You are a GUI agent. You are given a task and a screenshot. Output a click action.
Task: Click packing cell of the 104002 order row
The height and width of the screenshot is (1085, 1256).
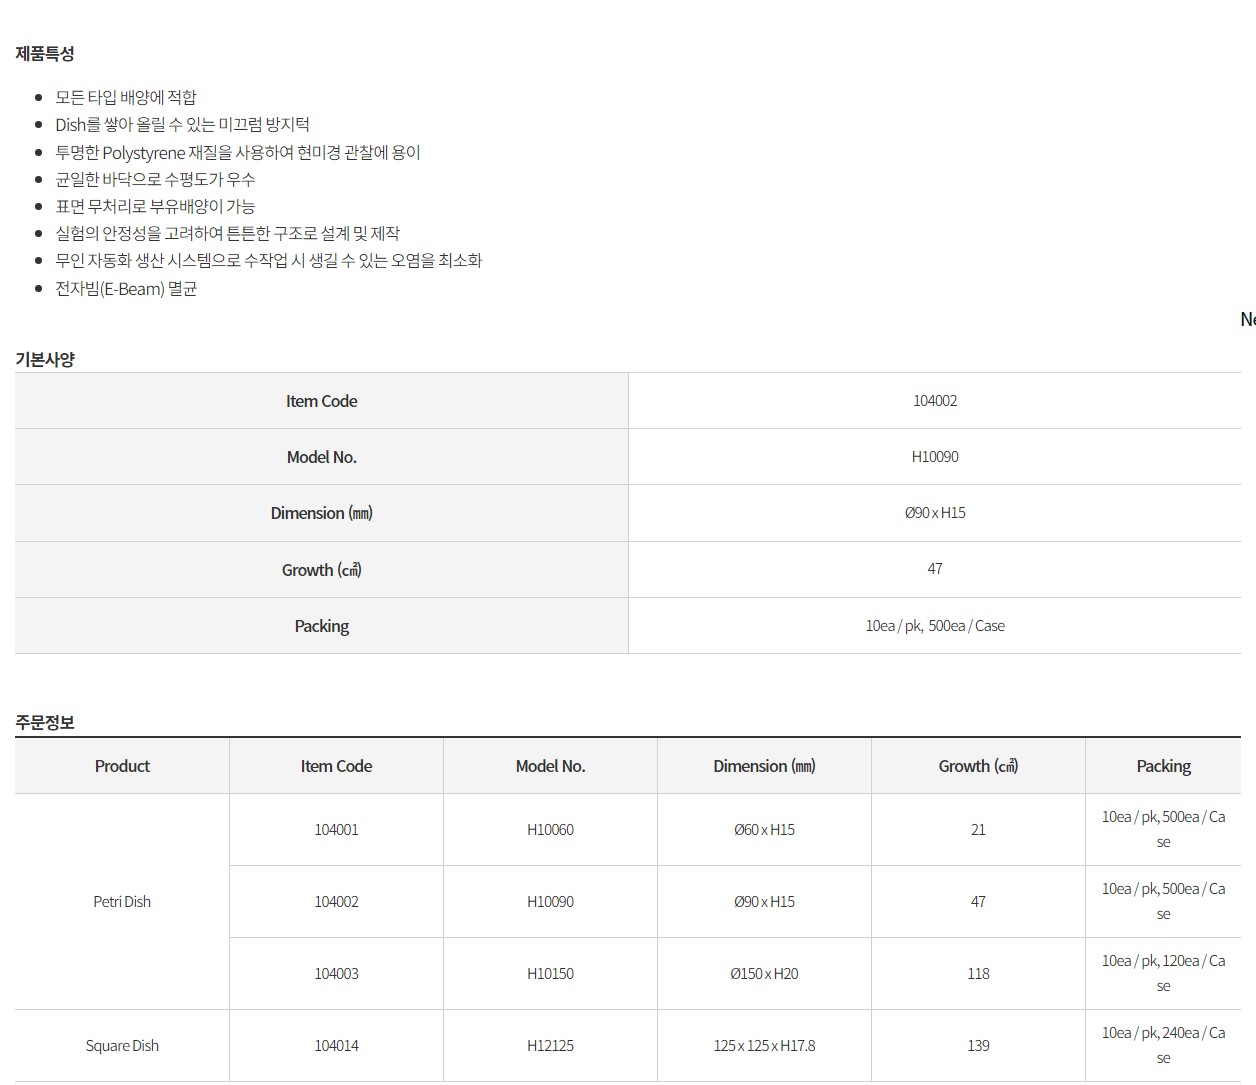click(x=1163, y=902)
